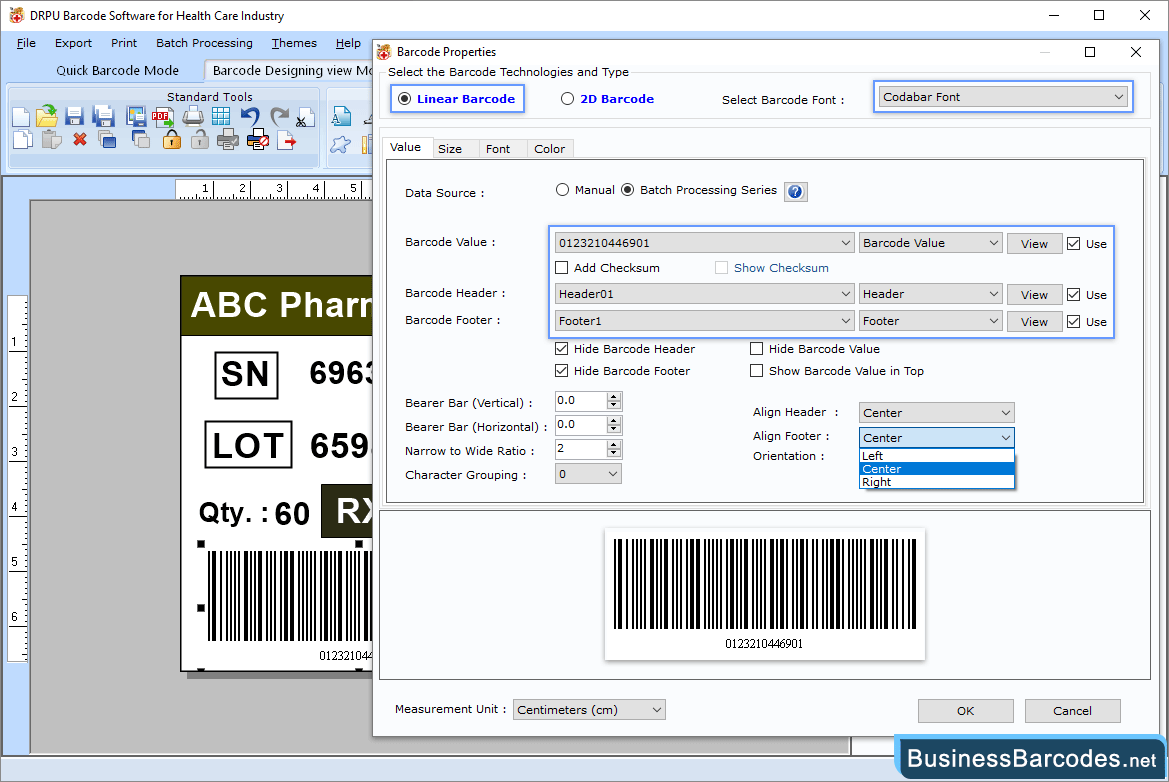Redo action with gray arrow icon

coord(279,116)
